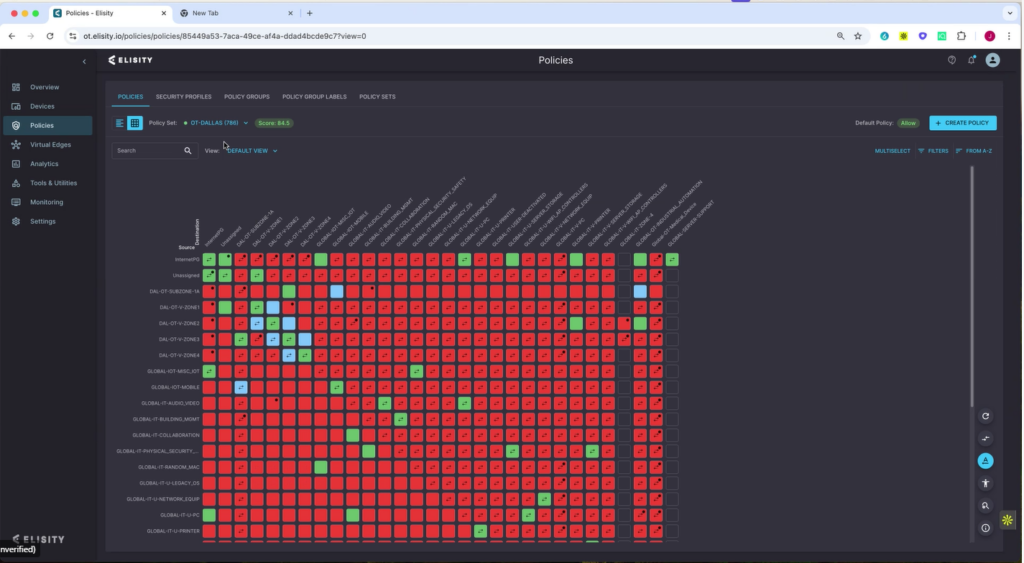1024x563 pixels.
Task: Click the GLOBAL-IT-COLLABORATION source row label
Action: [166, 435]
